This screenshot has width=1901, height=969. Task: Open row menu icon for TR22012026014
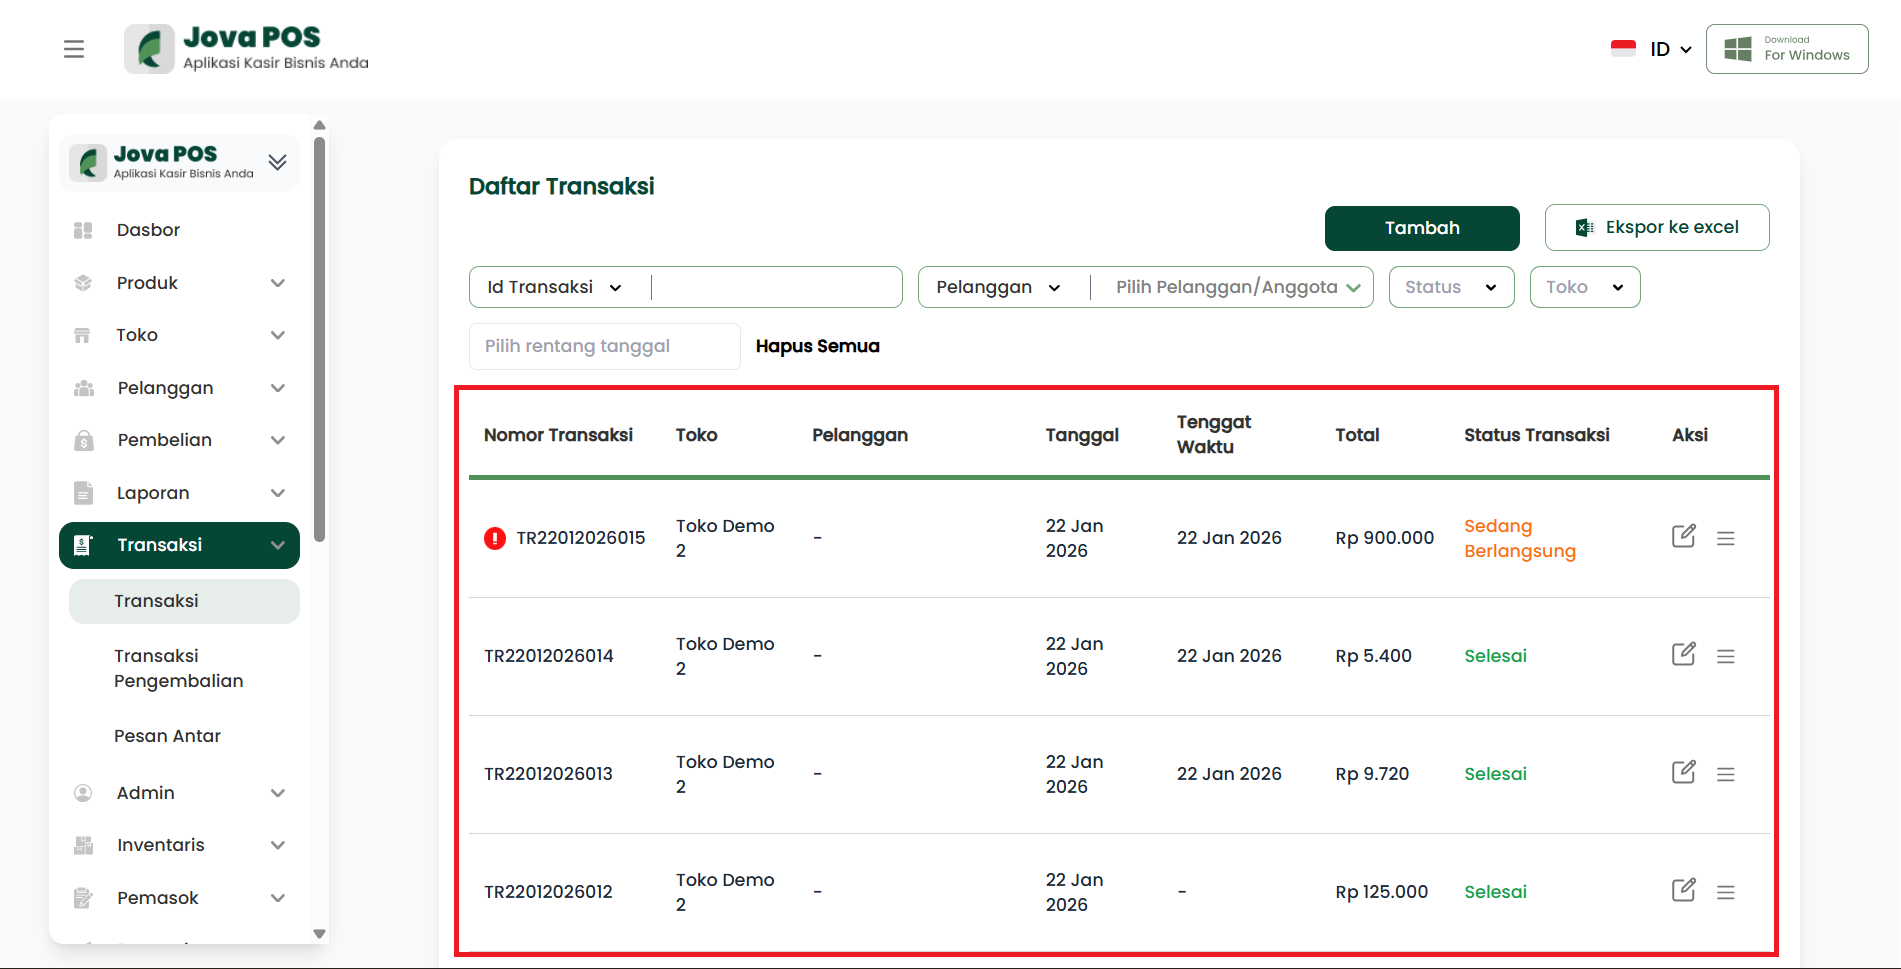point(1725,656)
